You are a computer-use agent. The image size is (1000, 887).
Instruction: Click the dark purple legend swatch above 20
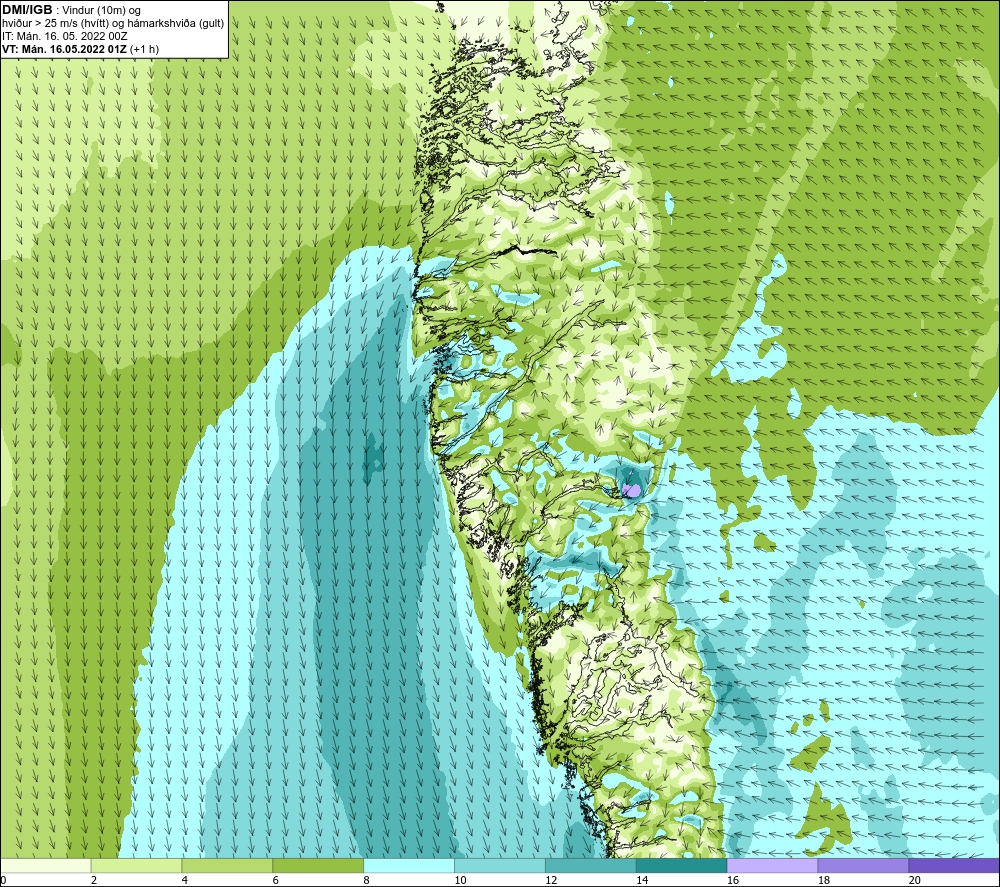pos(954,866)
